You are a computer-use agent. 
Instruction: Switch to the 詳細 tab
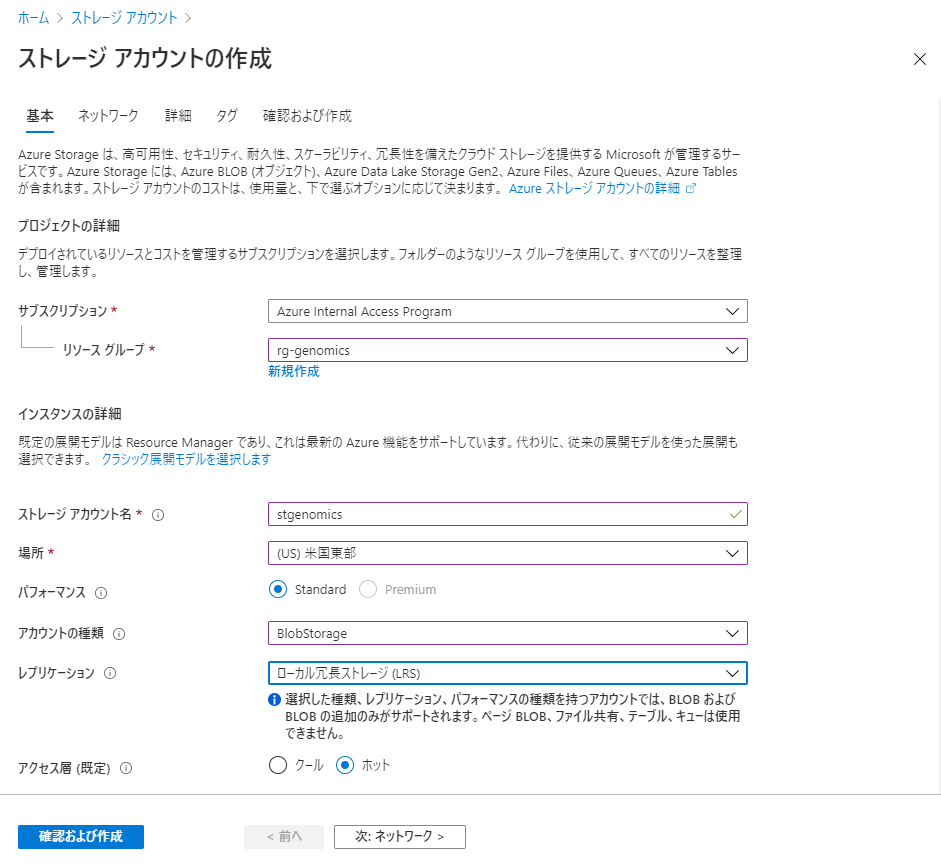(178, 116)
